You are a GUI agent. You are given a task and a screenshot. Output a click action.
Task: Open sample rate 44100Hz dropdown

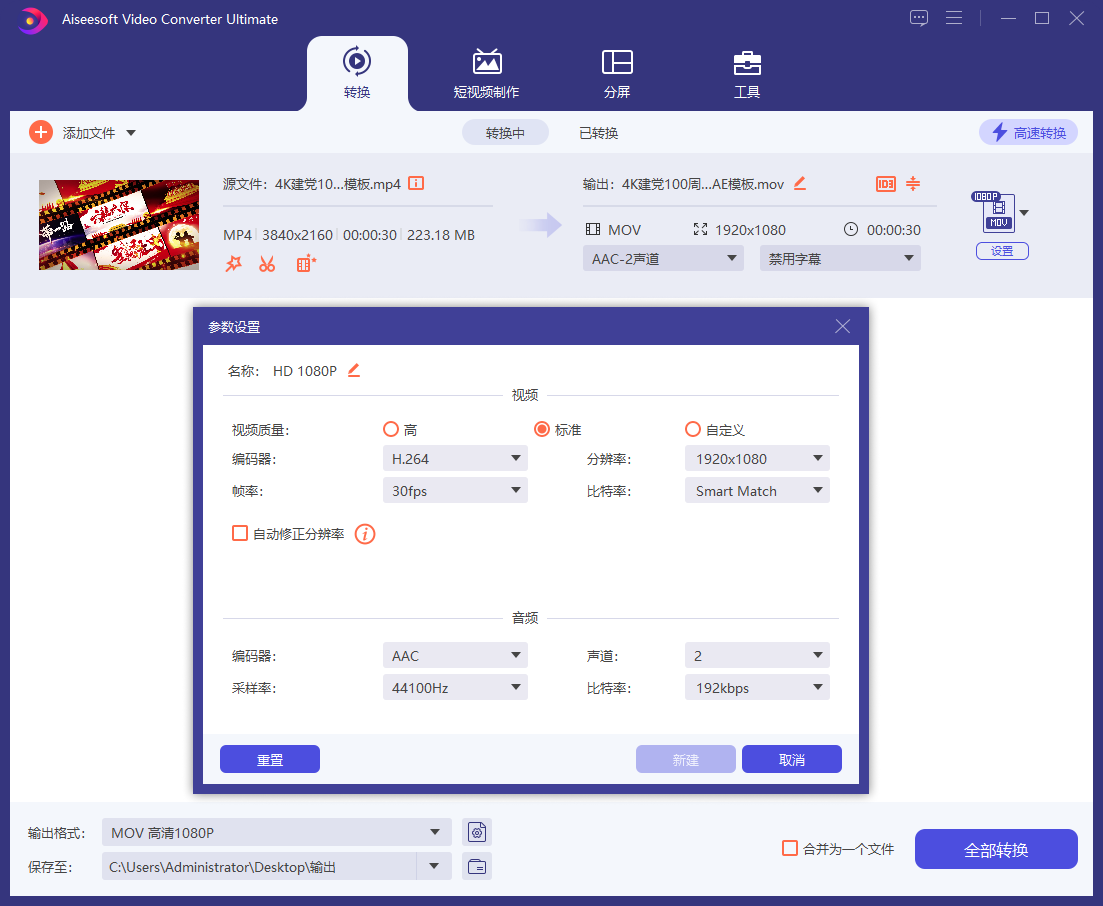455,687
